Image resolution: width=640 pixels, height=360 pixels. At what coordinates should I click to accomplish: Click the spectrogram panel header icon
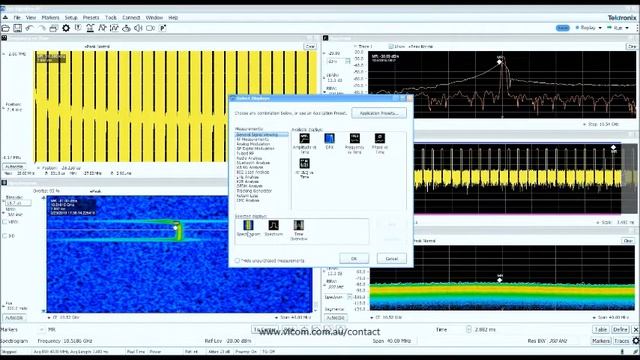[x=4, y=183]
